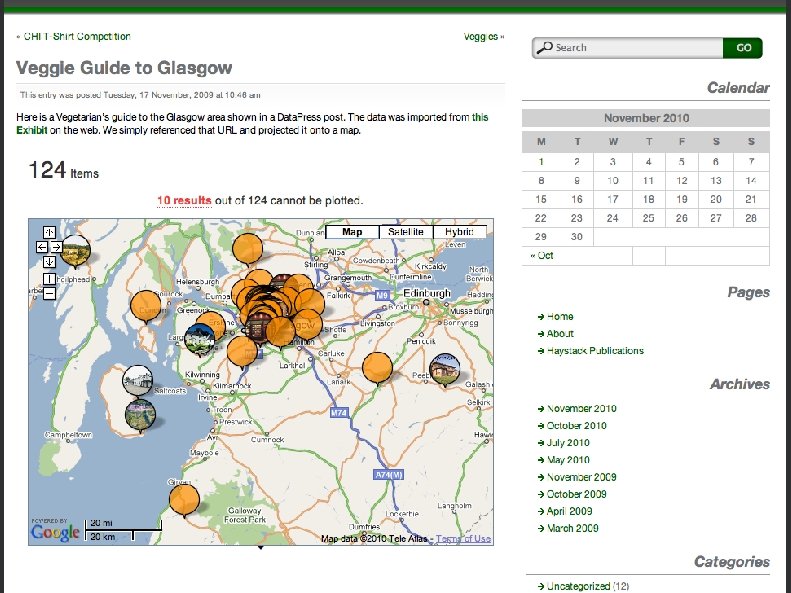Select the orange marker near Dunoon

point(146,306)
